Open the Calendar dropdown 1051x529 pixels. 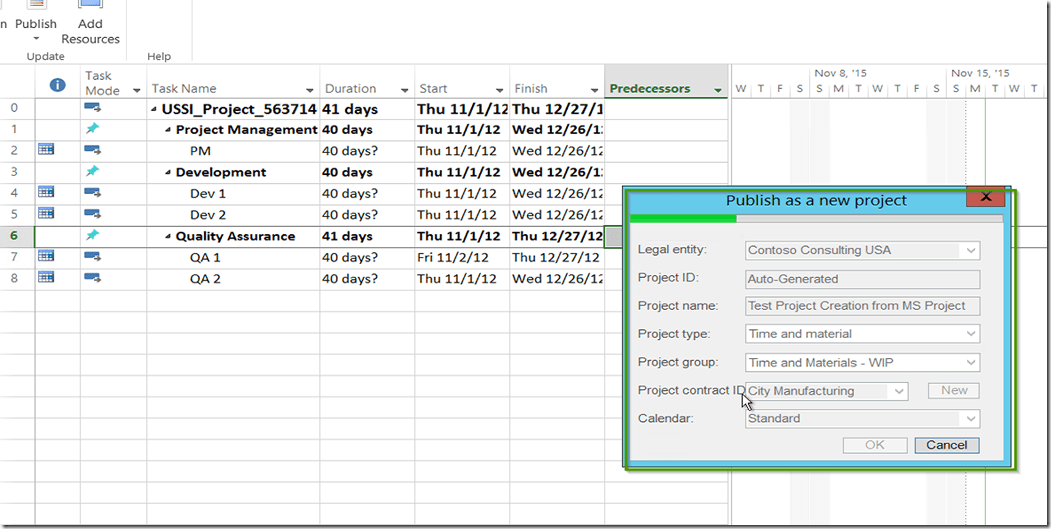click(x=969, y=419)
